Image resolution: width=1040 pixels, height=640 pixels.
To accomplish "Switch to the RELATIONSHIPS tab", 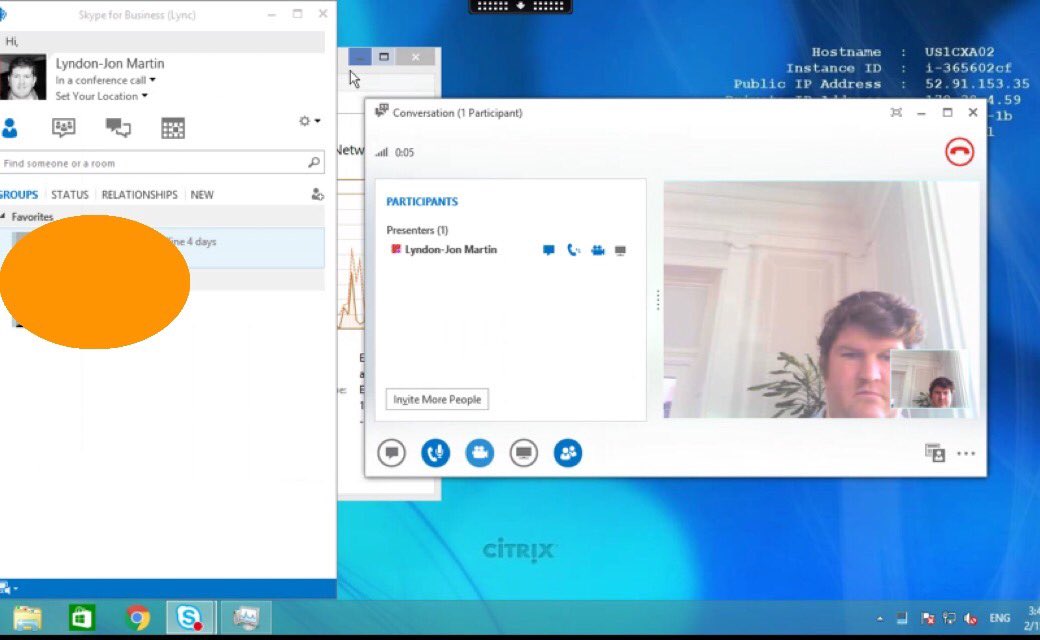I will click(x=139, y=194).
